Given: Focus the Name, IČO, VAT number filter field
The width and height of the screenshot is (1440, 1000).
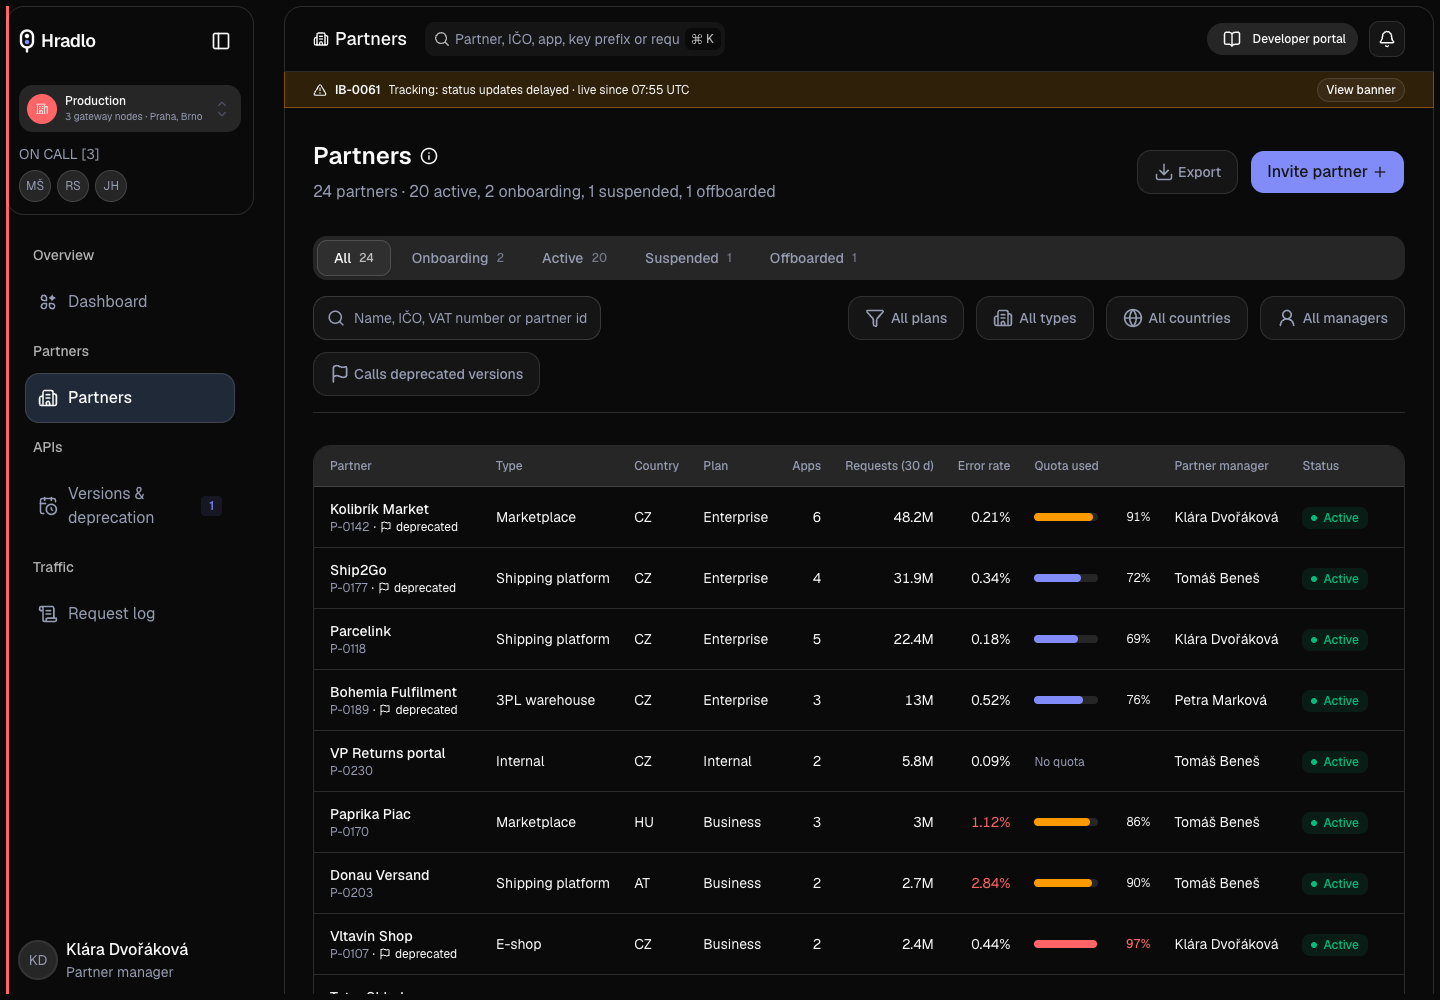Looking at the screenshot, I should coord(457,318).
